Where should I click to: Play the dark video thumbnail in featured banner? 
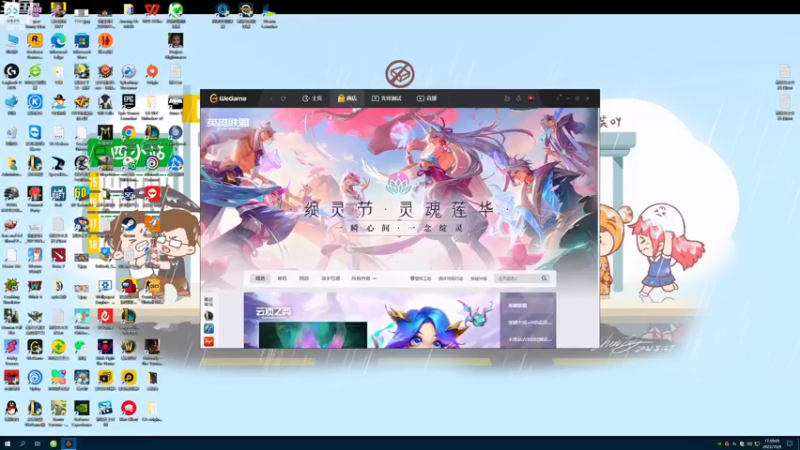point(313,335)
